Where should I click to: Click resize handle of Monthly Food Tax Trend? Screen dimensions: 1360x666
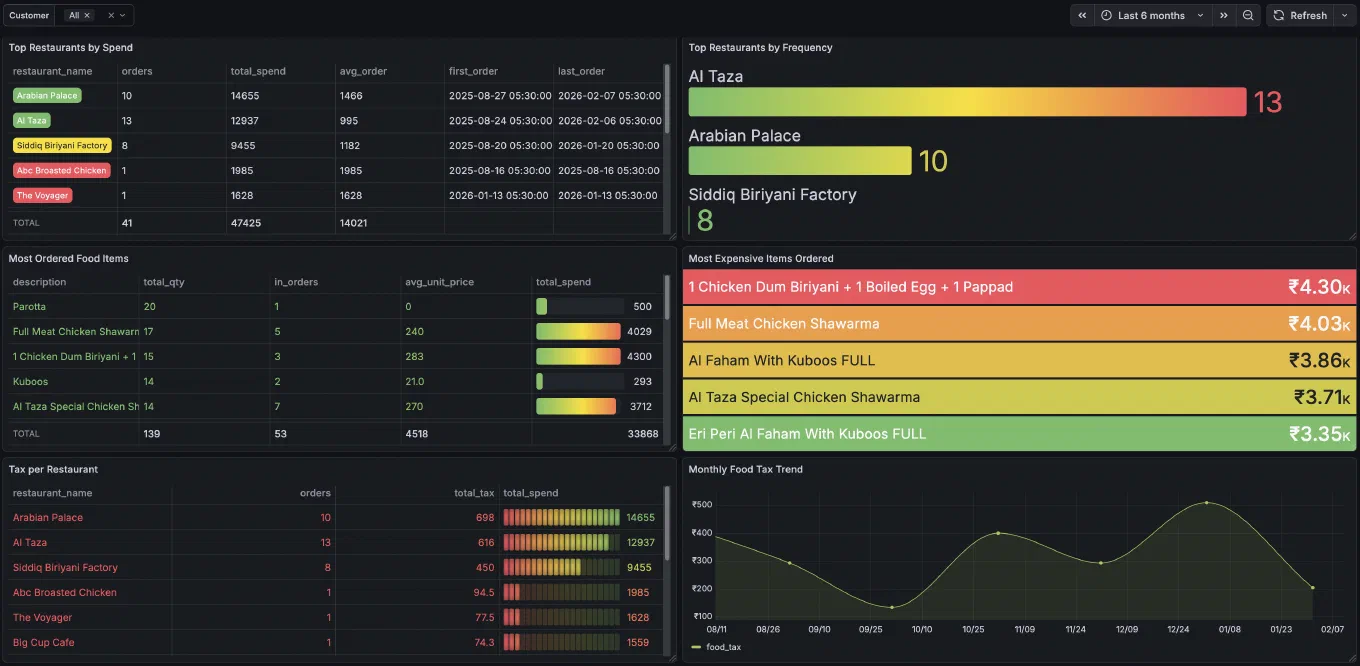pos(1353,658)
